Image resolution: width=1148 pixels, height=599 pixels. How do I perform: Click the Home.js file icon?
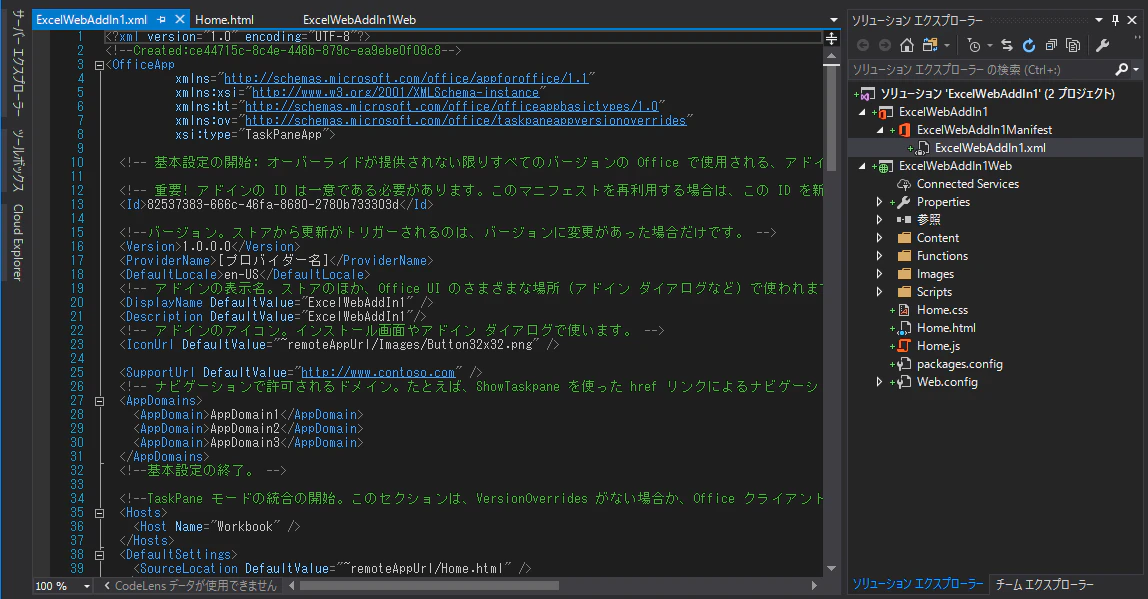[x=905, y=346]
